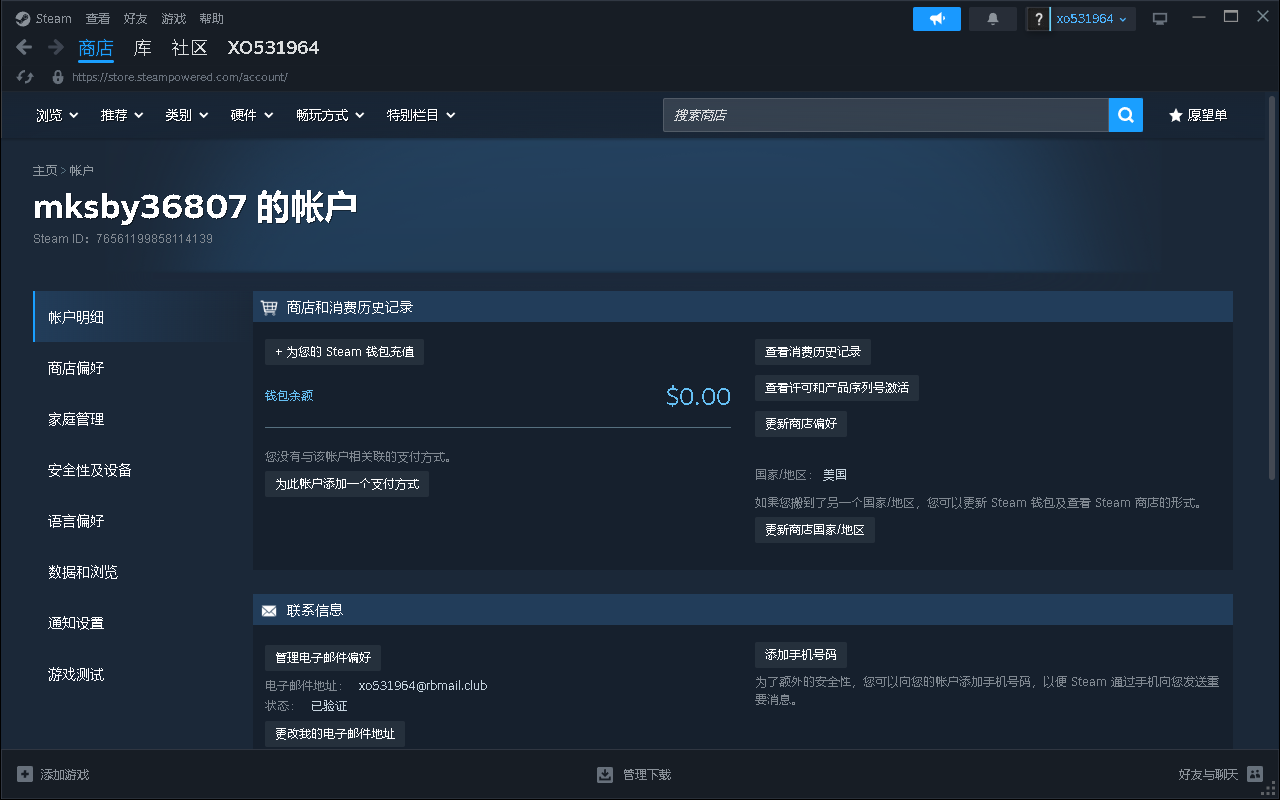Click 为您的 Steam 钱包充值 button
The height and width of the screenshot is (800, 1280).
344,351
